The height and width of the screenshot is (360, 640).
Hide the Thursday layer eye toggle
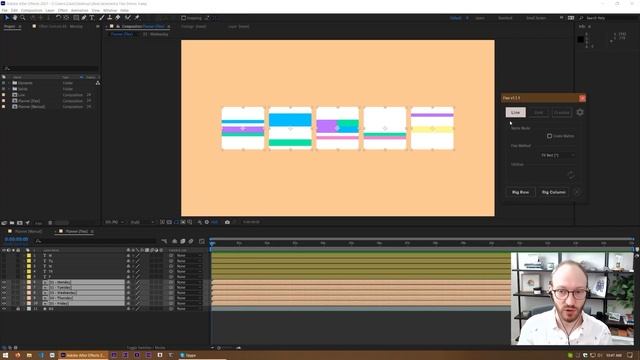click(x=4, y=298)
